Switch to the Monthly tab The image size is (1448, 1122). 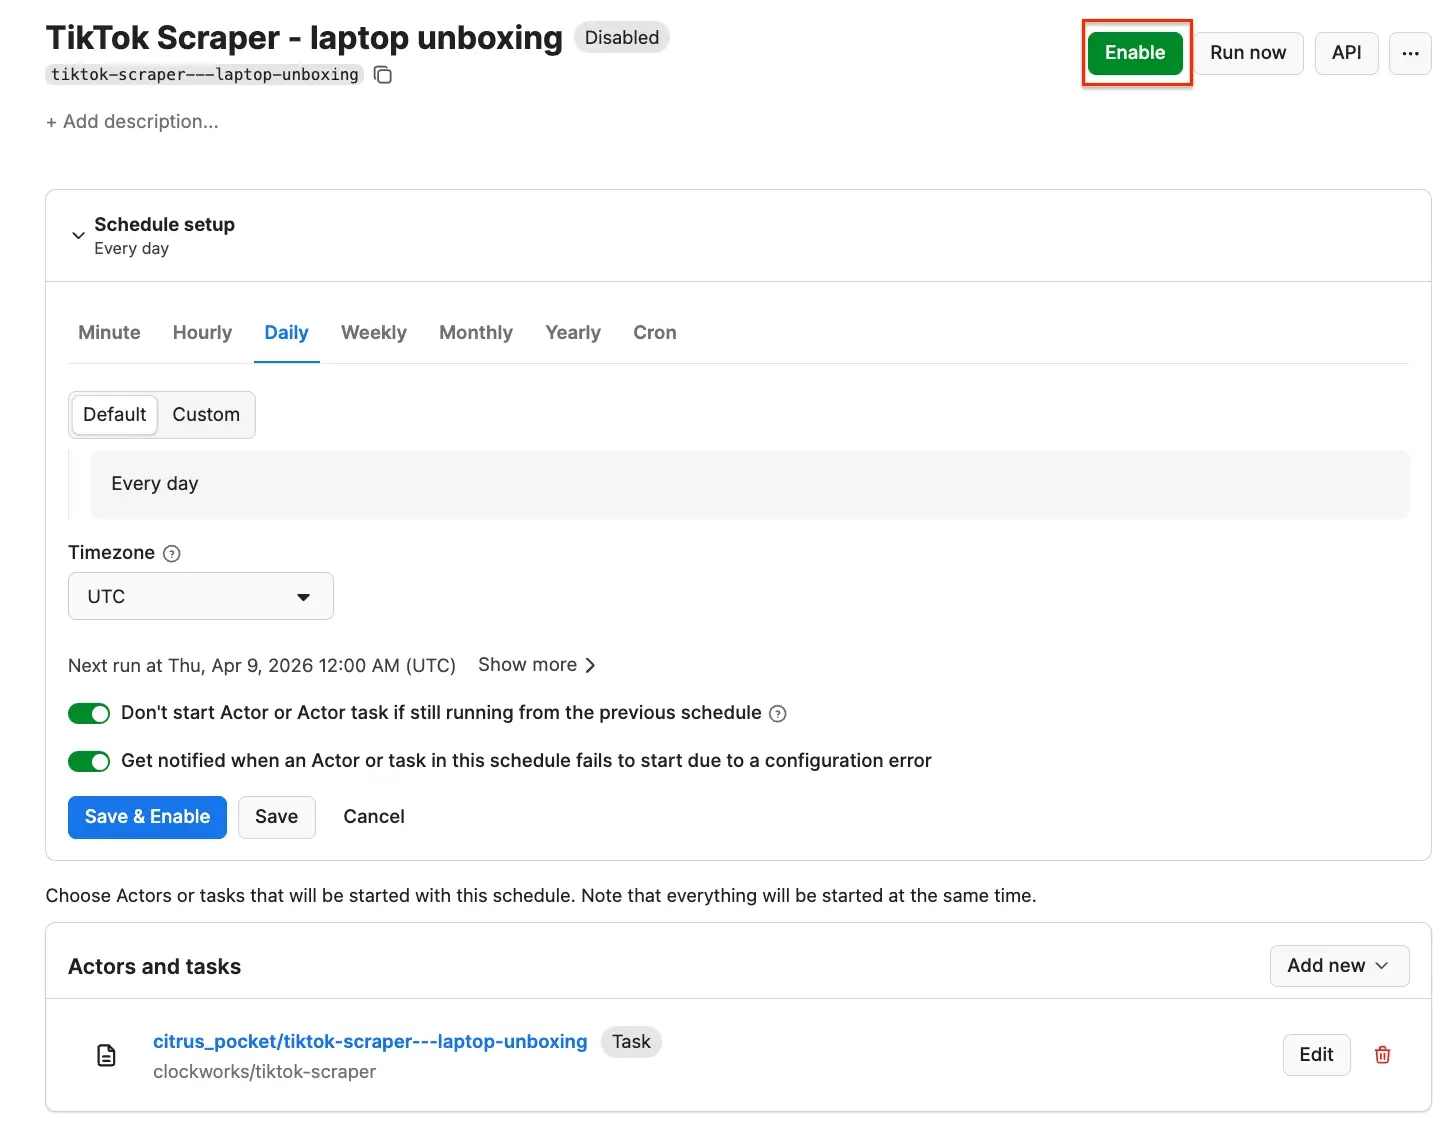tap(476, 333)
